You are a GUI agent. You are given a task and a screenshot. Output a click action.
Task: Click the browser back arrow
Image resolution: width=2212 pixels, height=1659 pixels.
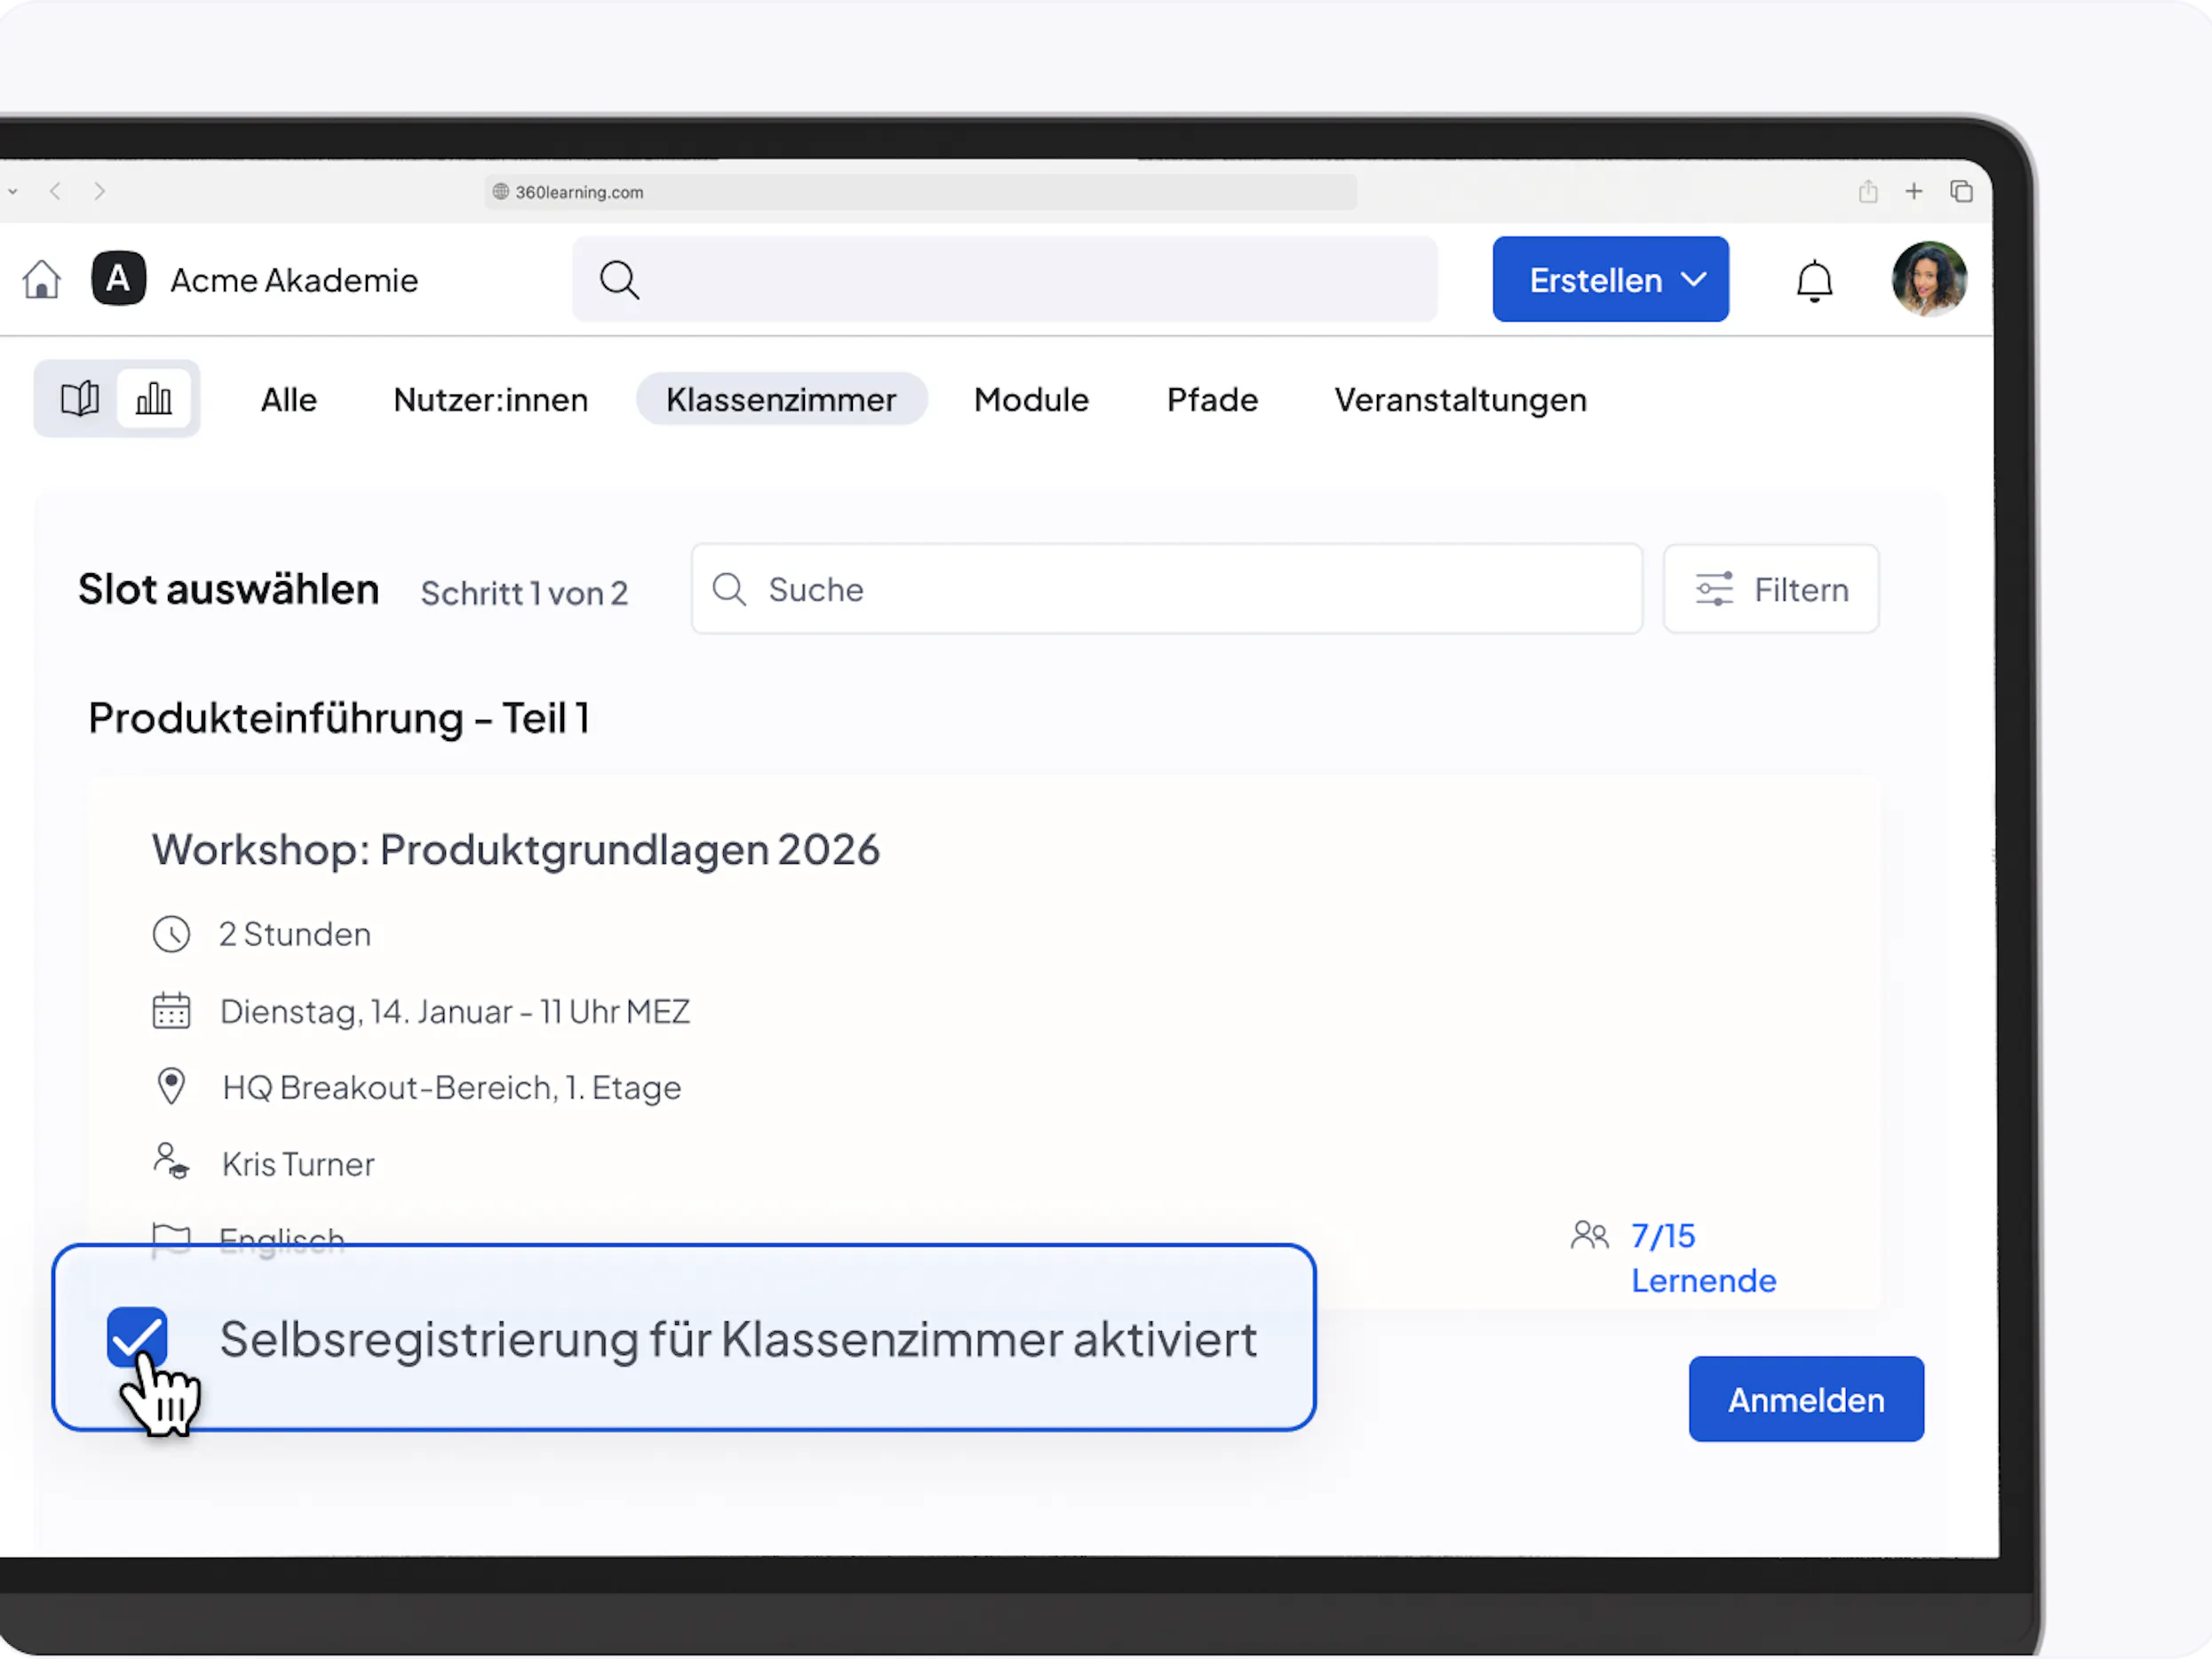click(x=56, y=191)
